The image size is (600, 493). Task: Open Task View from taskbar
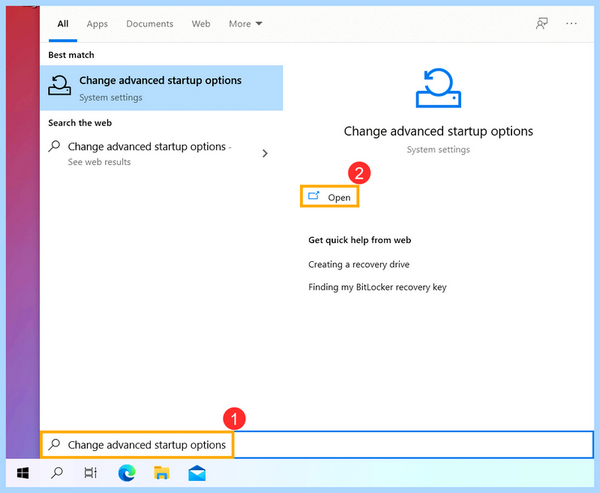point(90,473)
